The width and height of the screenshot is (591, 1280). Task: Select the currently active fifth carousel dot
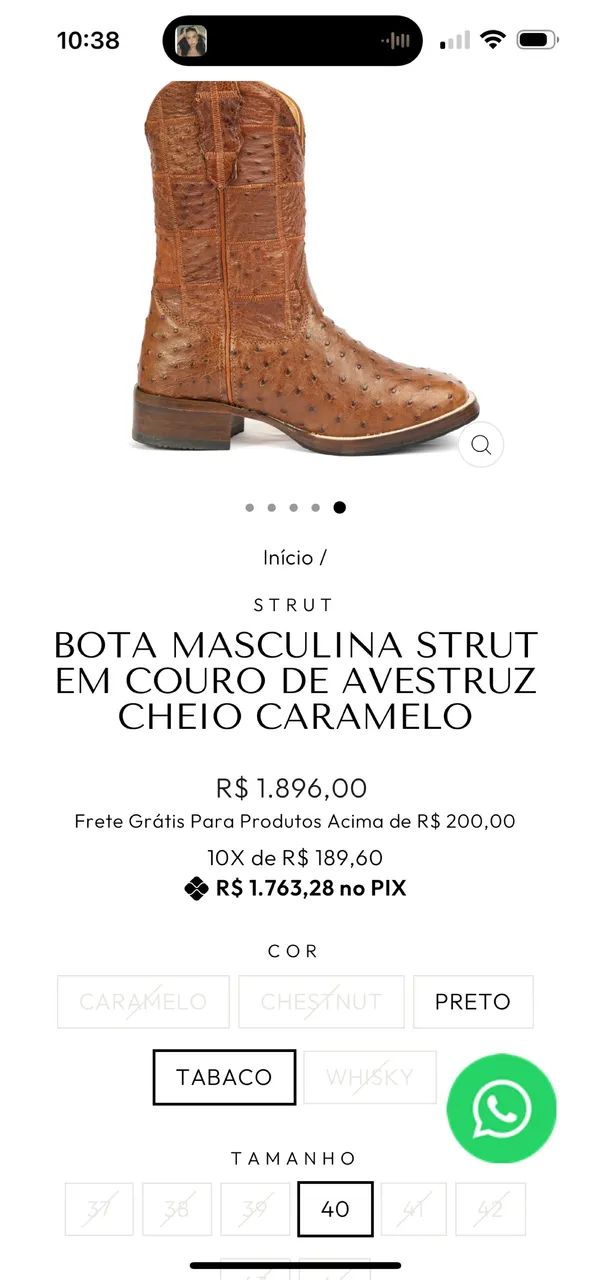340,507
